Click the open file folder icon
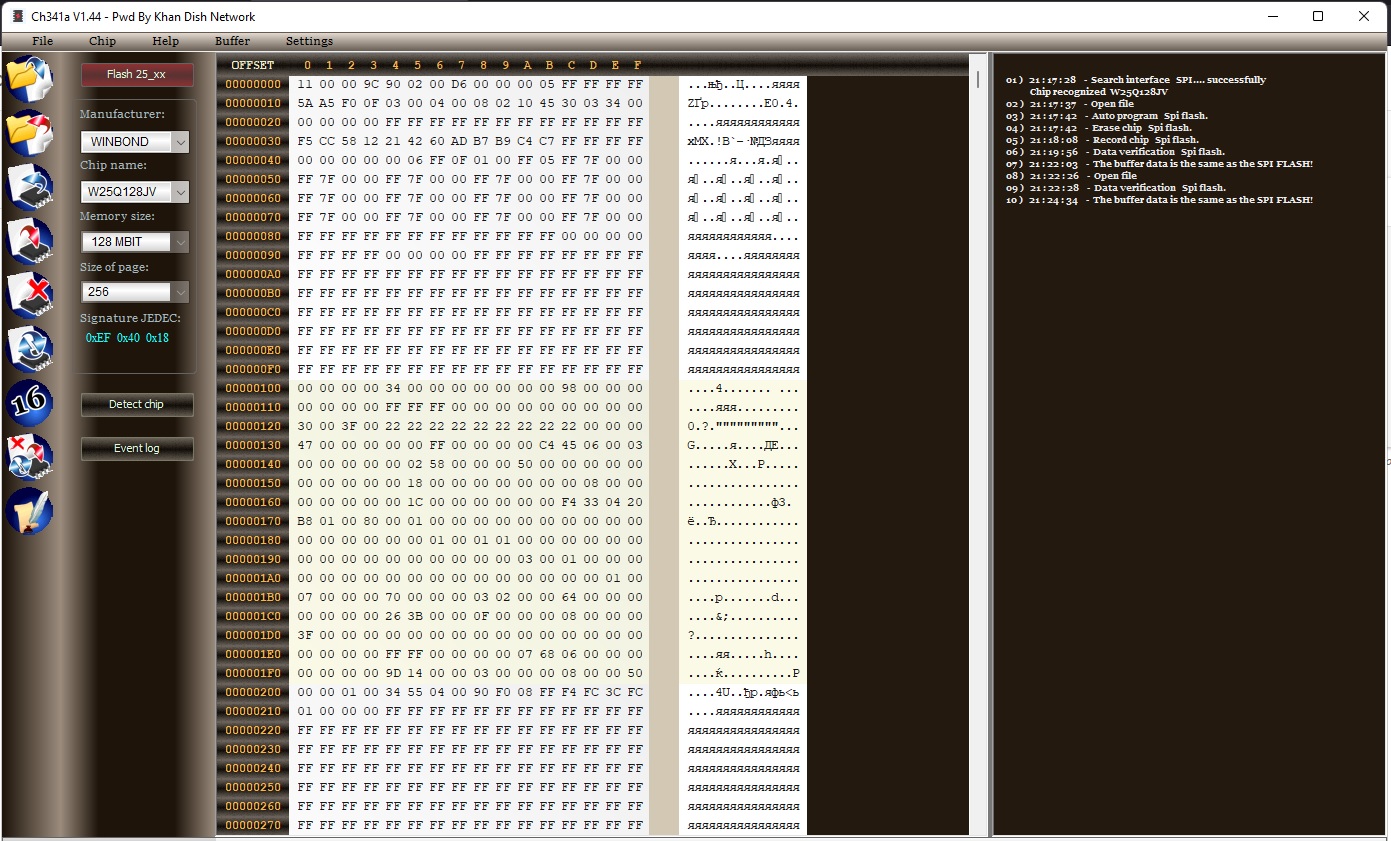 [x=29, y=79]
